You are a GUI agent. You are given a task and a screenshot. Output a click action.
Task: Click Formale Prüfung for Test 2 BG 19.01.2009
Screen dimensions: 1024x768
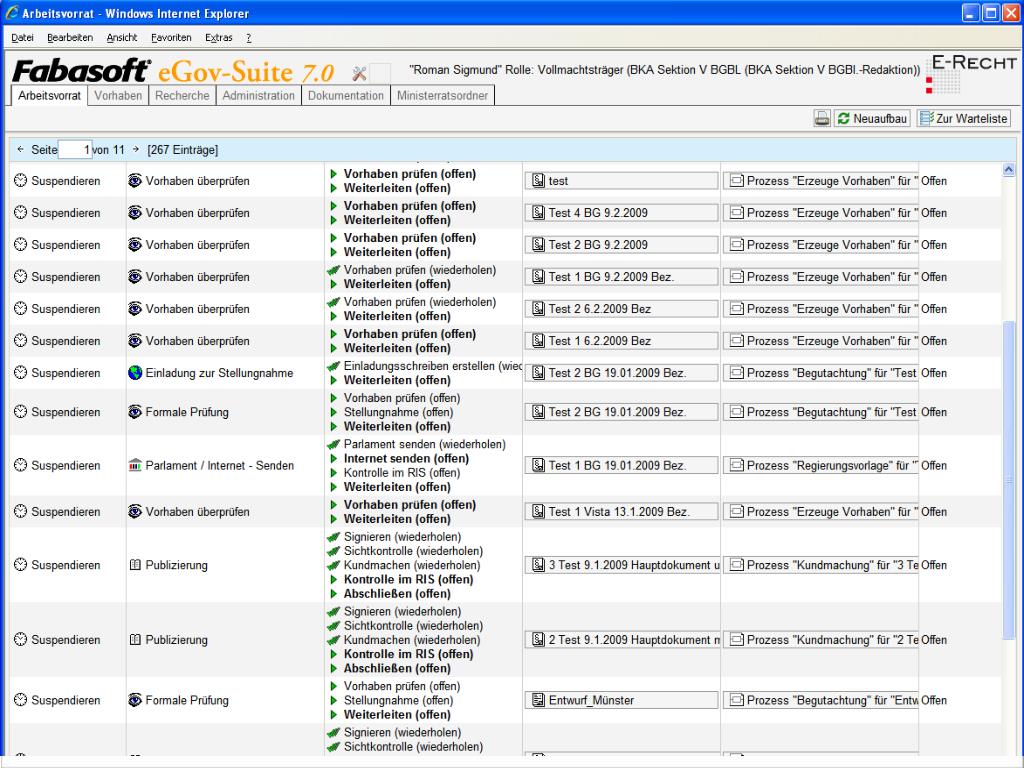(187, 412)
